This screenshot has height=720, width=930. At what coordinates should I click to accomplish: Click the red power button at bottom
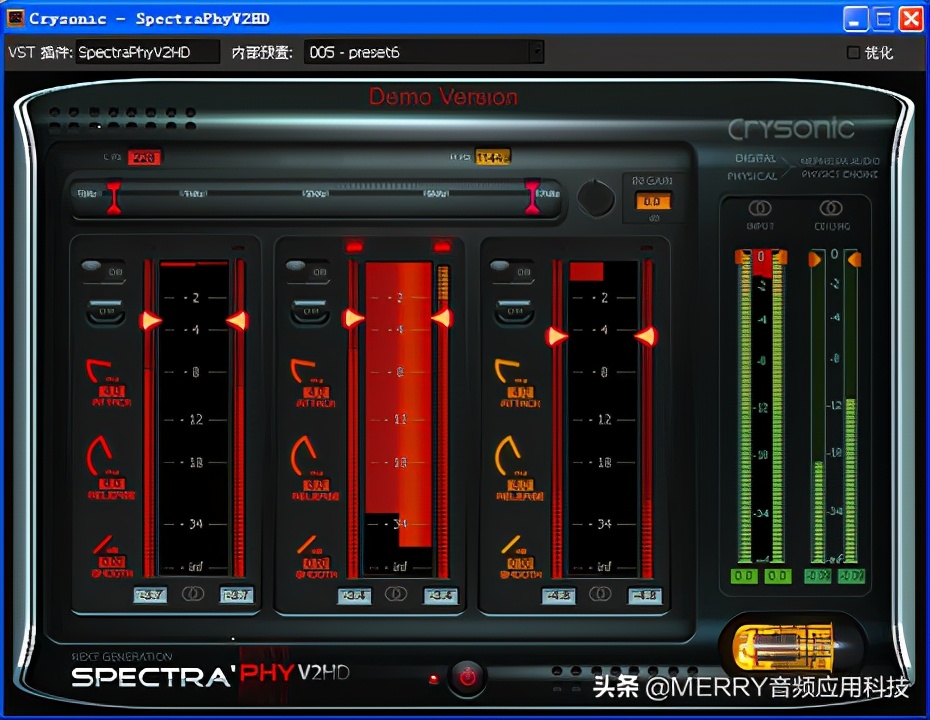coord(466,677)
